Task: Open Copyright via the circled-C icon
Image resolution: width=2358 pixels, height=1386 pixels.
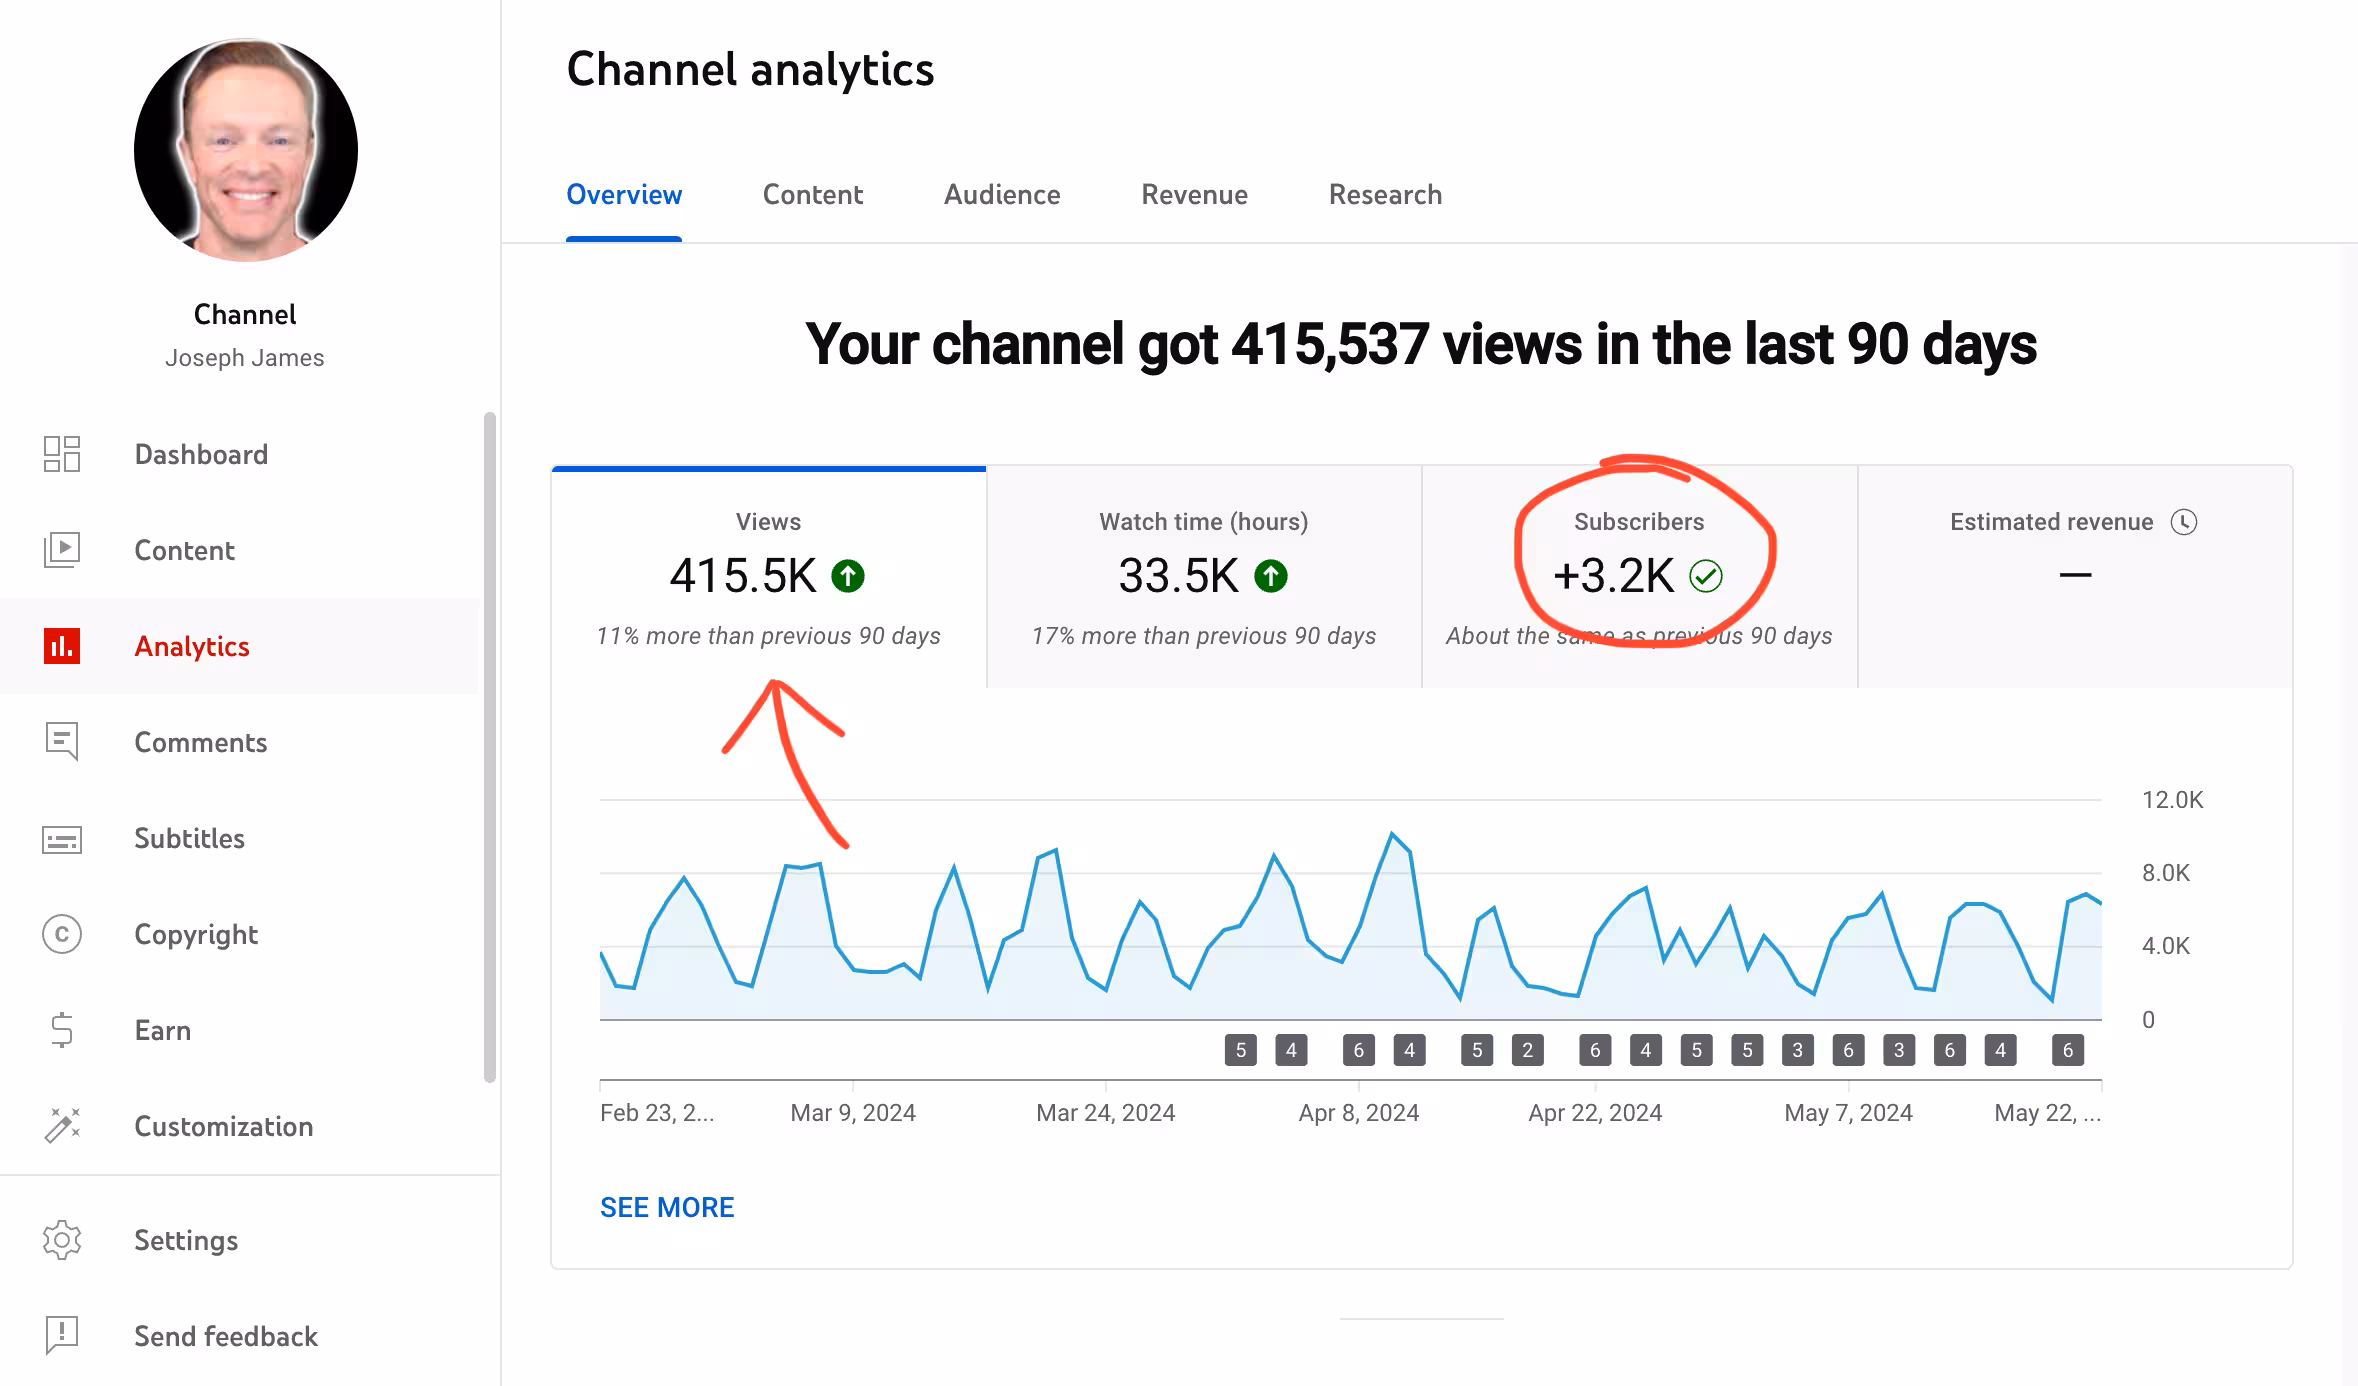Action: (62, 934)
